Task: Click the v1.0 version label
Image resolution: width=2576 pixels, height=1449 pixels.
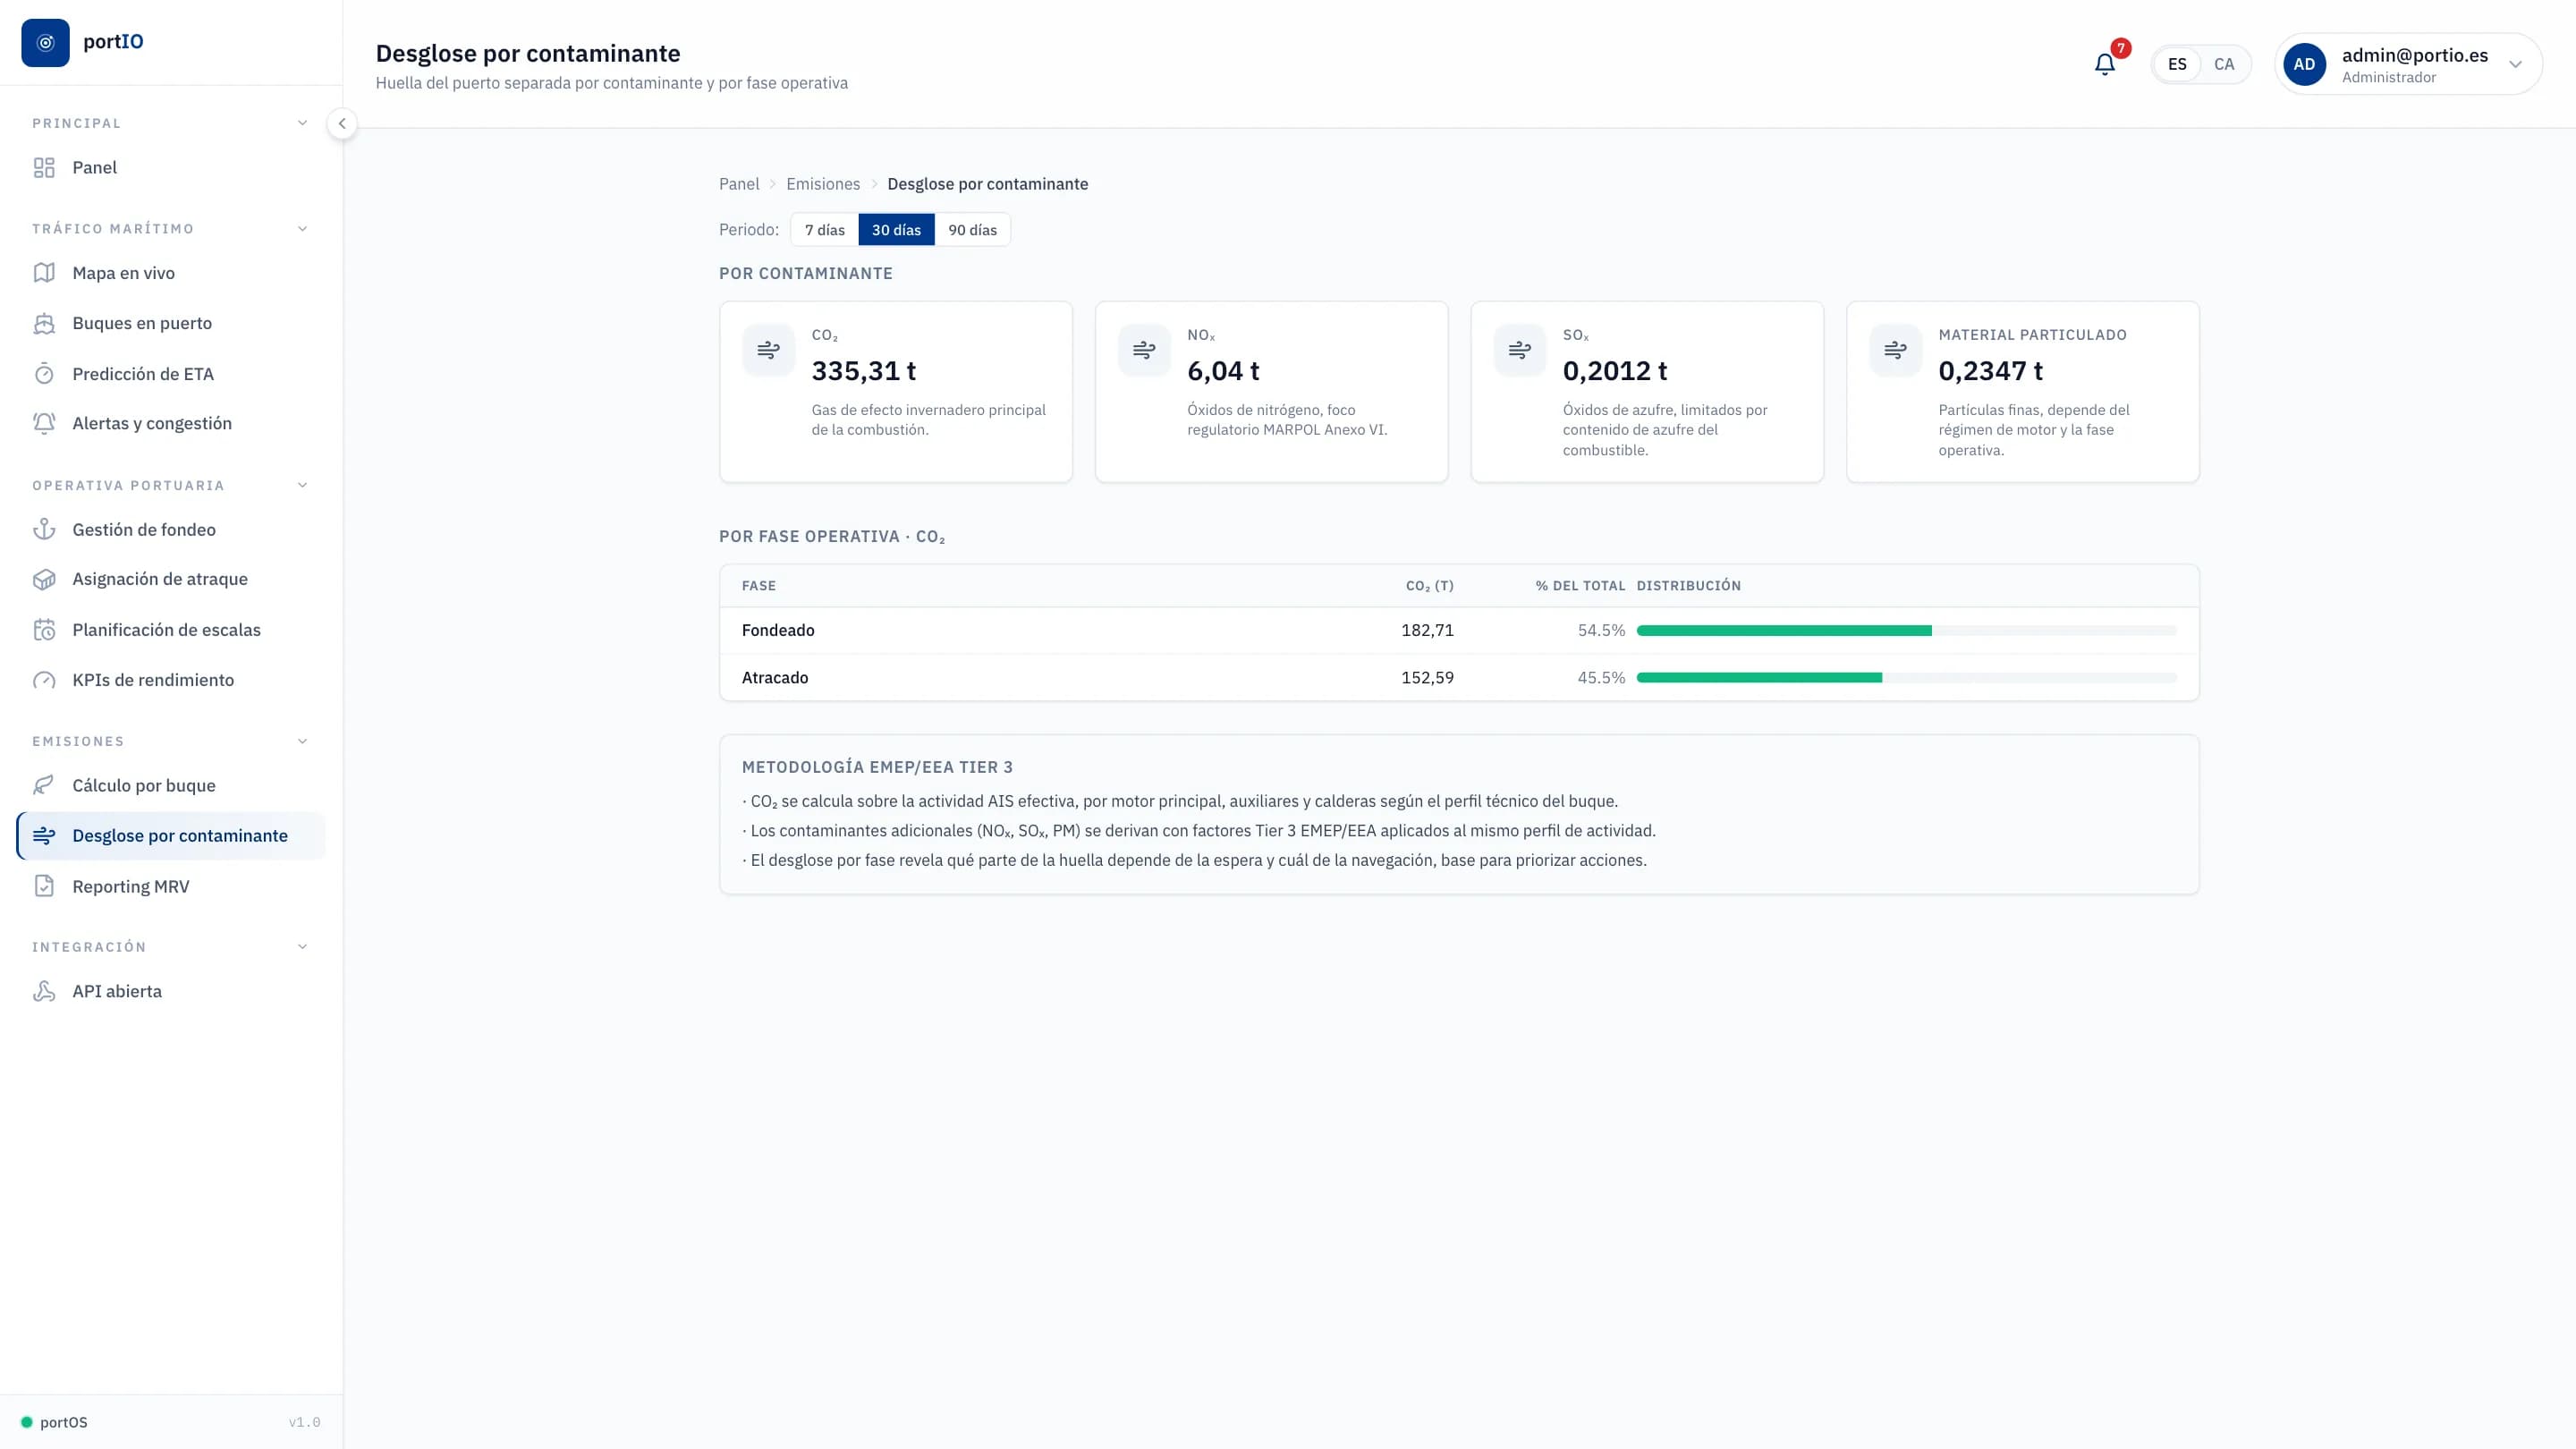Action: coord(305,1422)
